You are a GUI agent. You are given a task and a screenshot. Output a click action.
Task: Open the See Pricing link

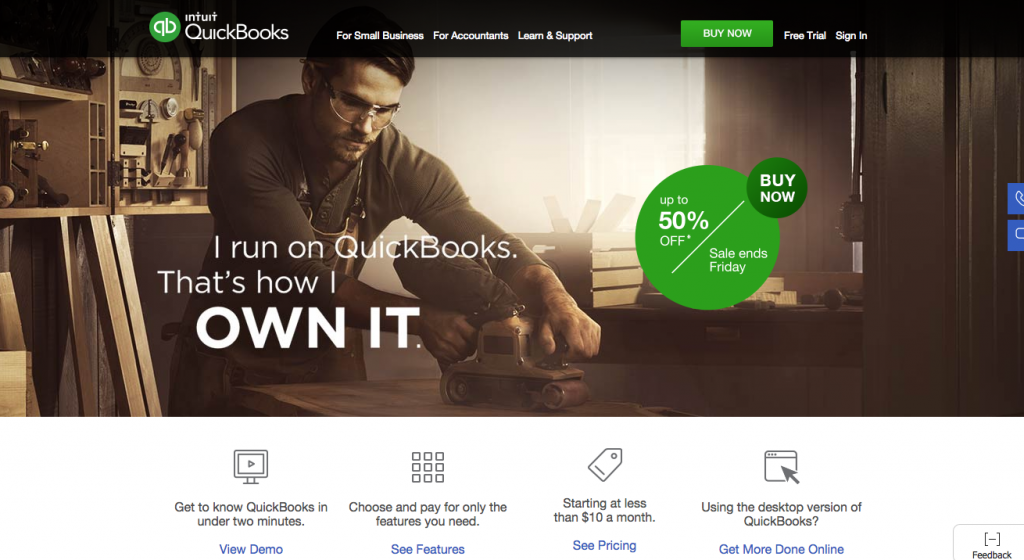tap(605, 546)
